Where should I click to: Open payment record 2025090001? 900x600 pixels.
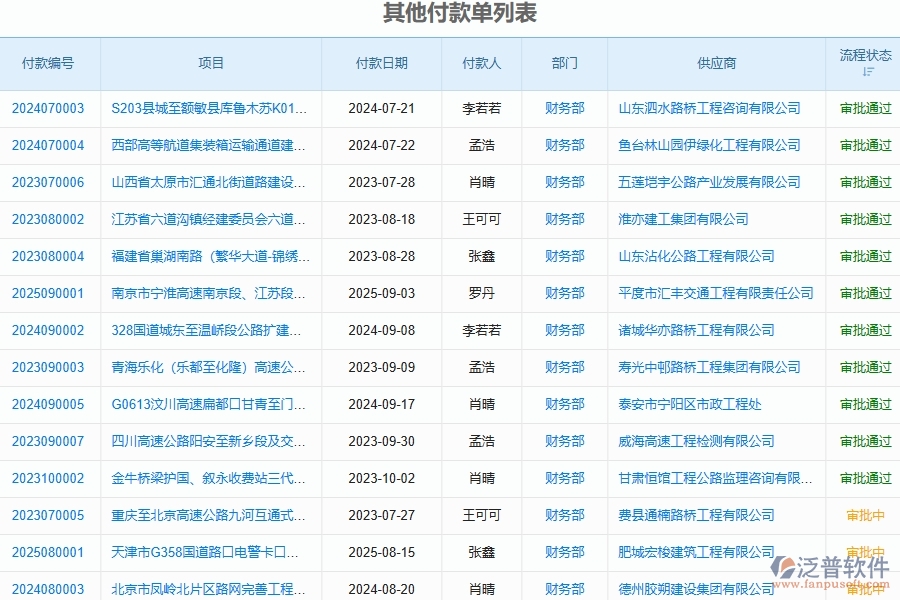click(x=48, y=293)
